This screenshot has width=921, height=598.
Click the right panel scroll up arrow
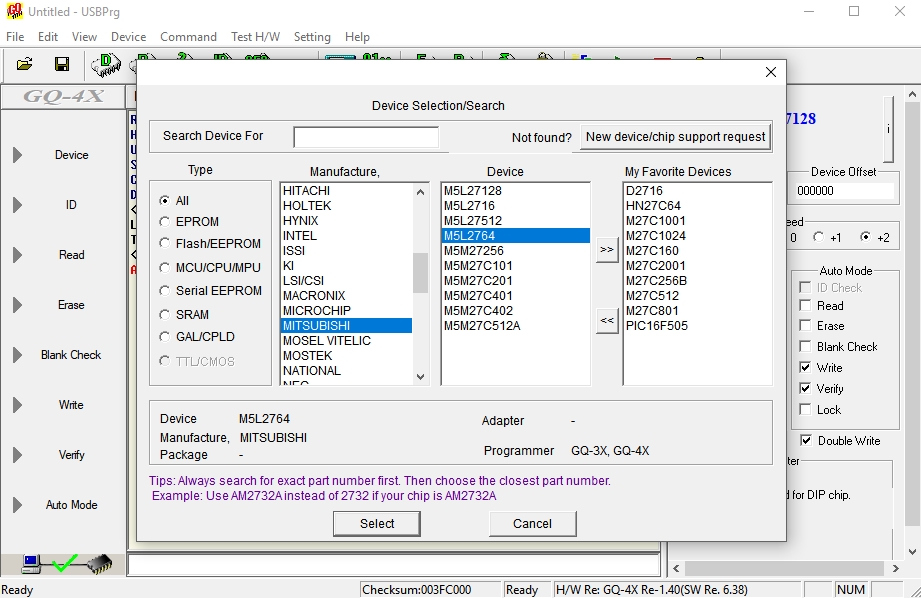tap(912, 94)
